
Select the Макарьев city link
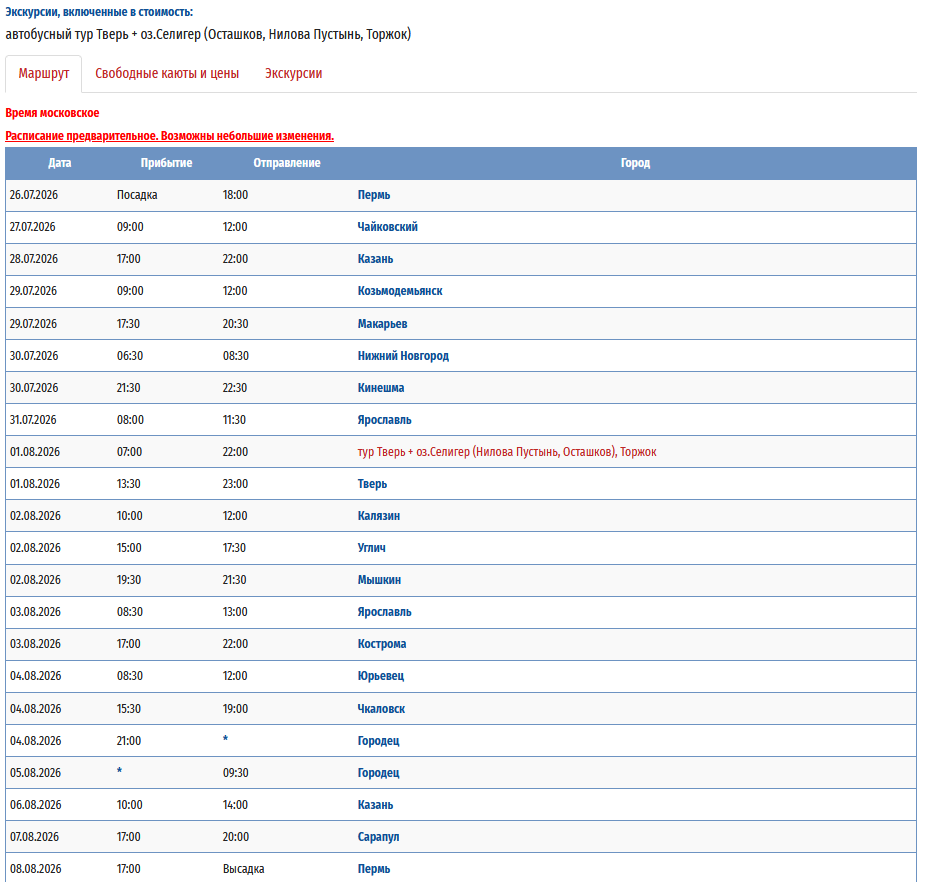coord(382,324)
